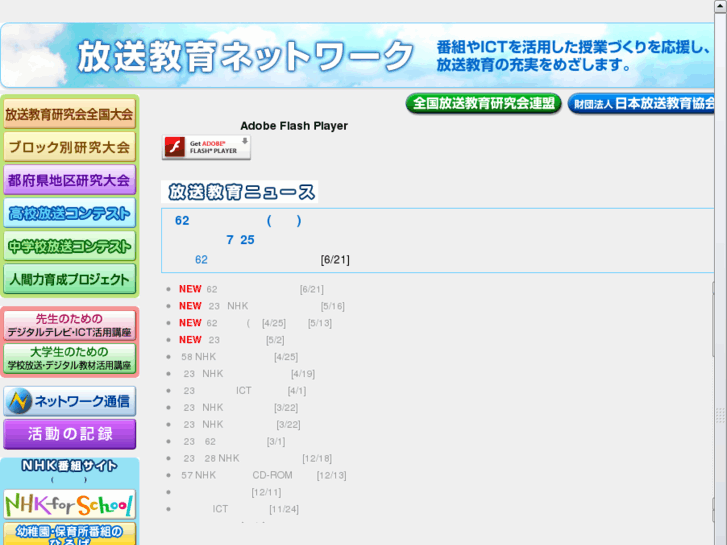Open the news item dated [3/1]
727x545 pixels.
[x=234, y=442]
